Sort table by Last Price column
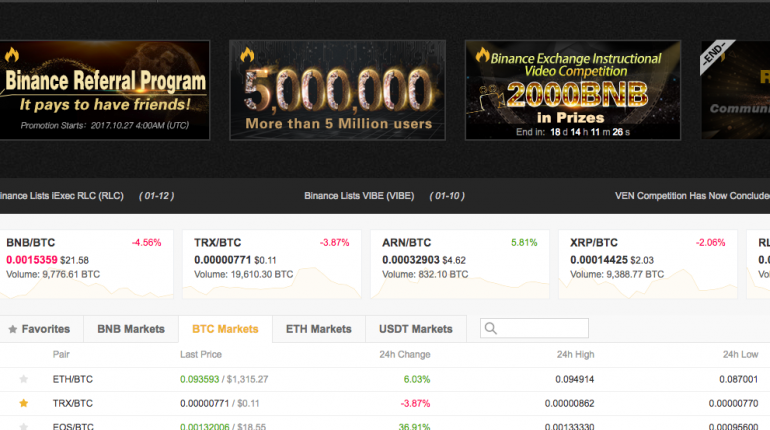The width and height of the screenshot is (770, 430). (x=201, y=354)
